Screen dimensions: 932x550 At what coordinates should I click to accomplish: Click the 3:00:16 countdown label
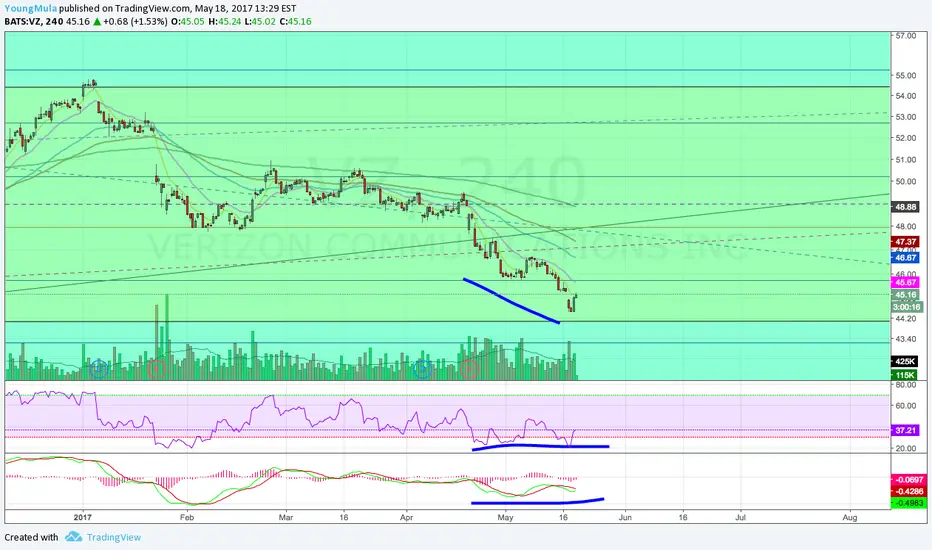click(906, 307)
